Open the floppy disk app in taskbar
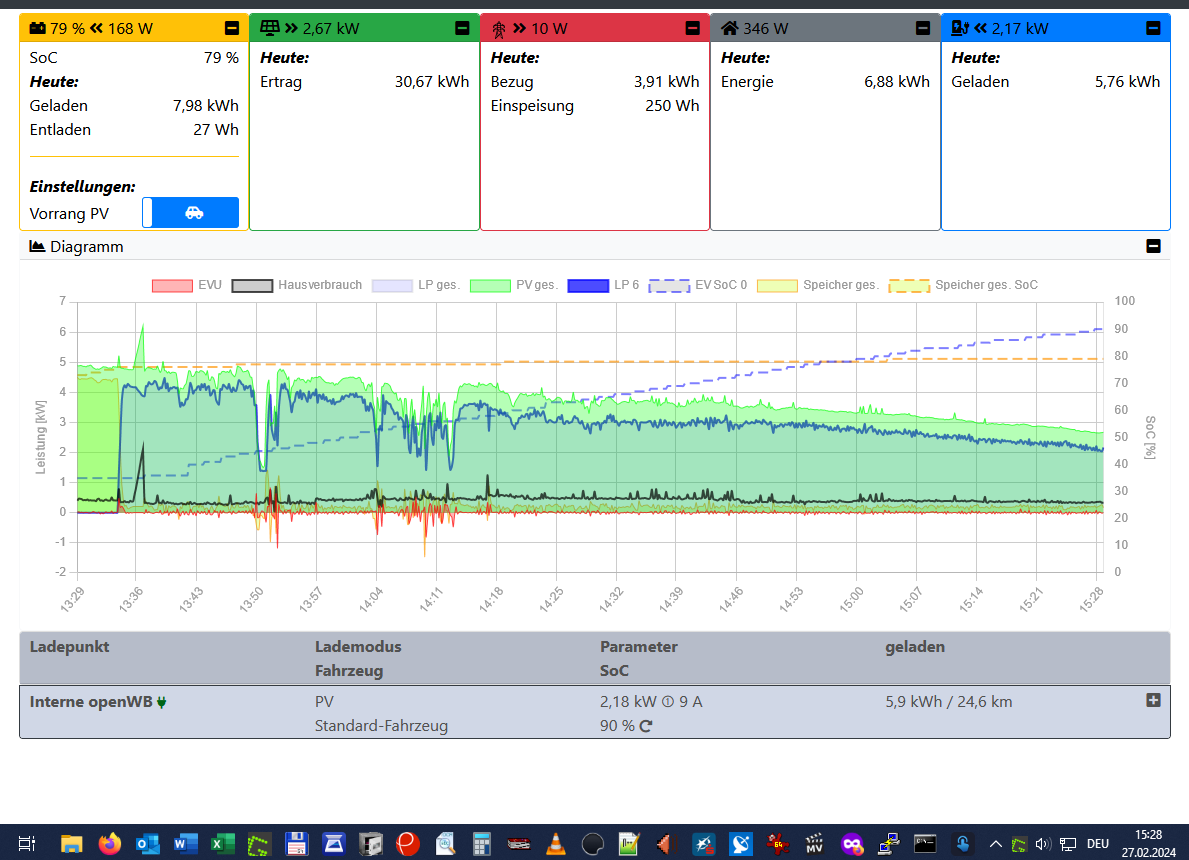 296,843
